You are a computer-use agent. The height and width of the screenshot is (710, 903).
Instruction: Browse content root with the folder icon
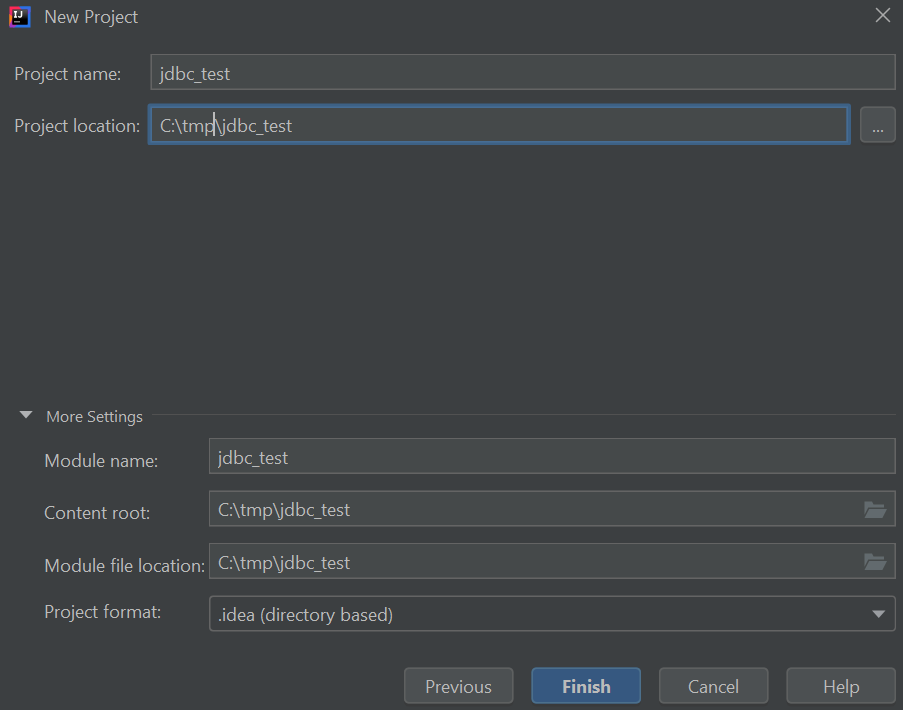point(875,510)
